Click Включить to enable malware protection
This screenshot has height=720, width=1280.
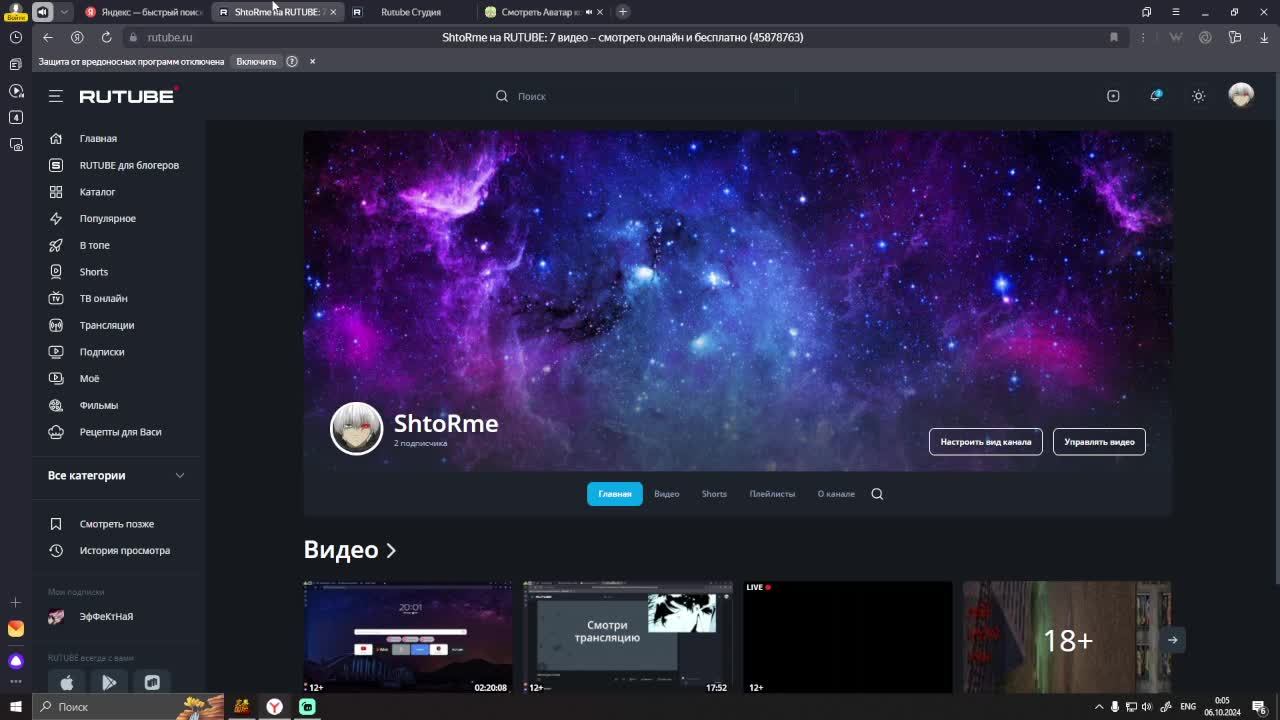[x=256, y=61]
